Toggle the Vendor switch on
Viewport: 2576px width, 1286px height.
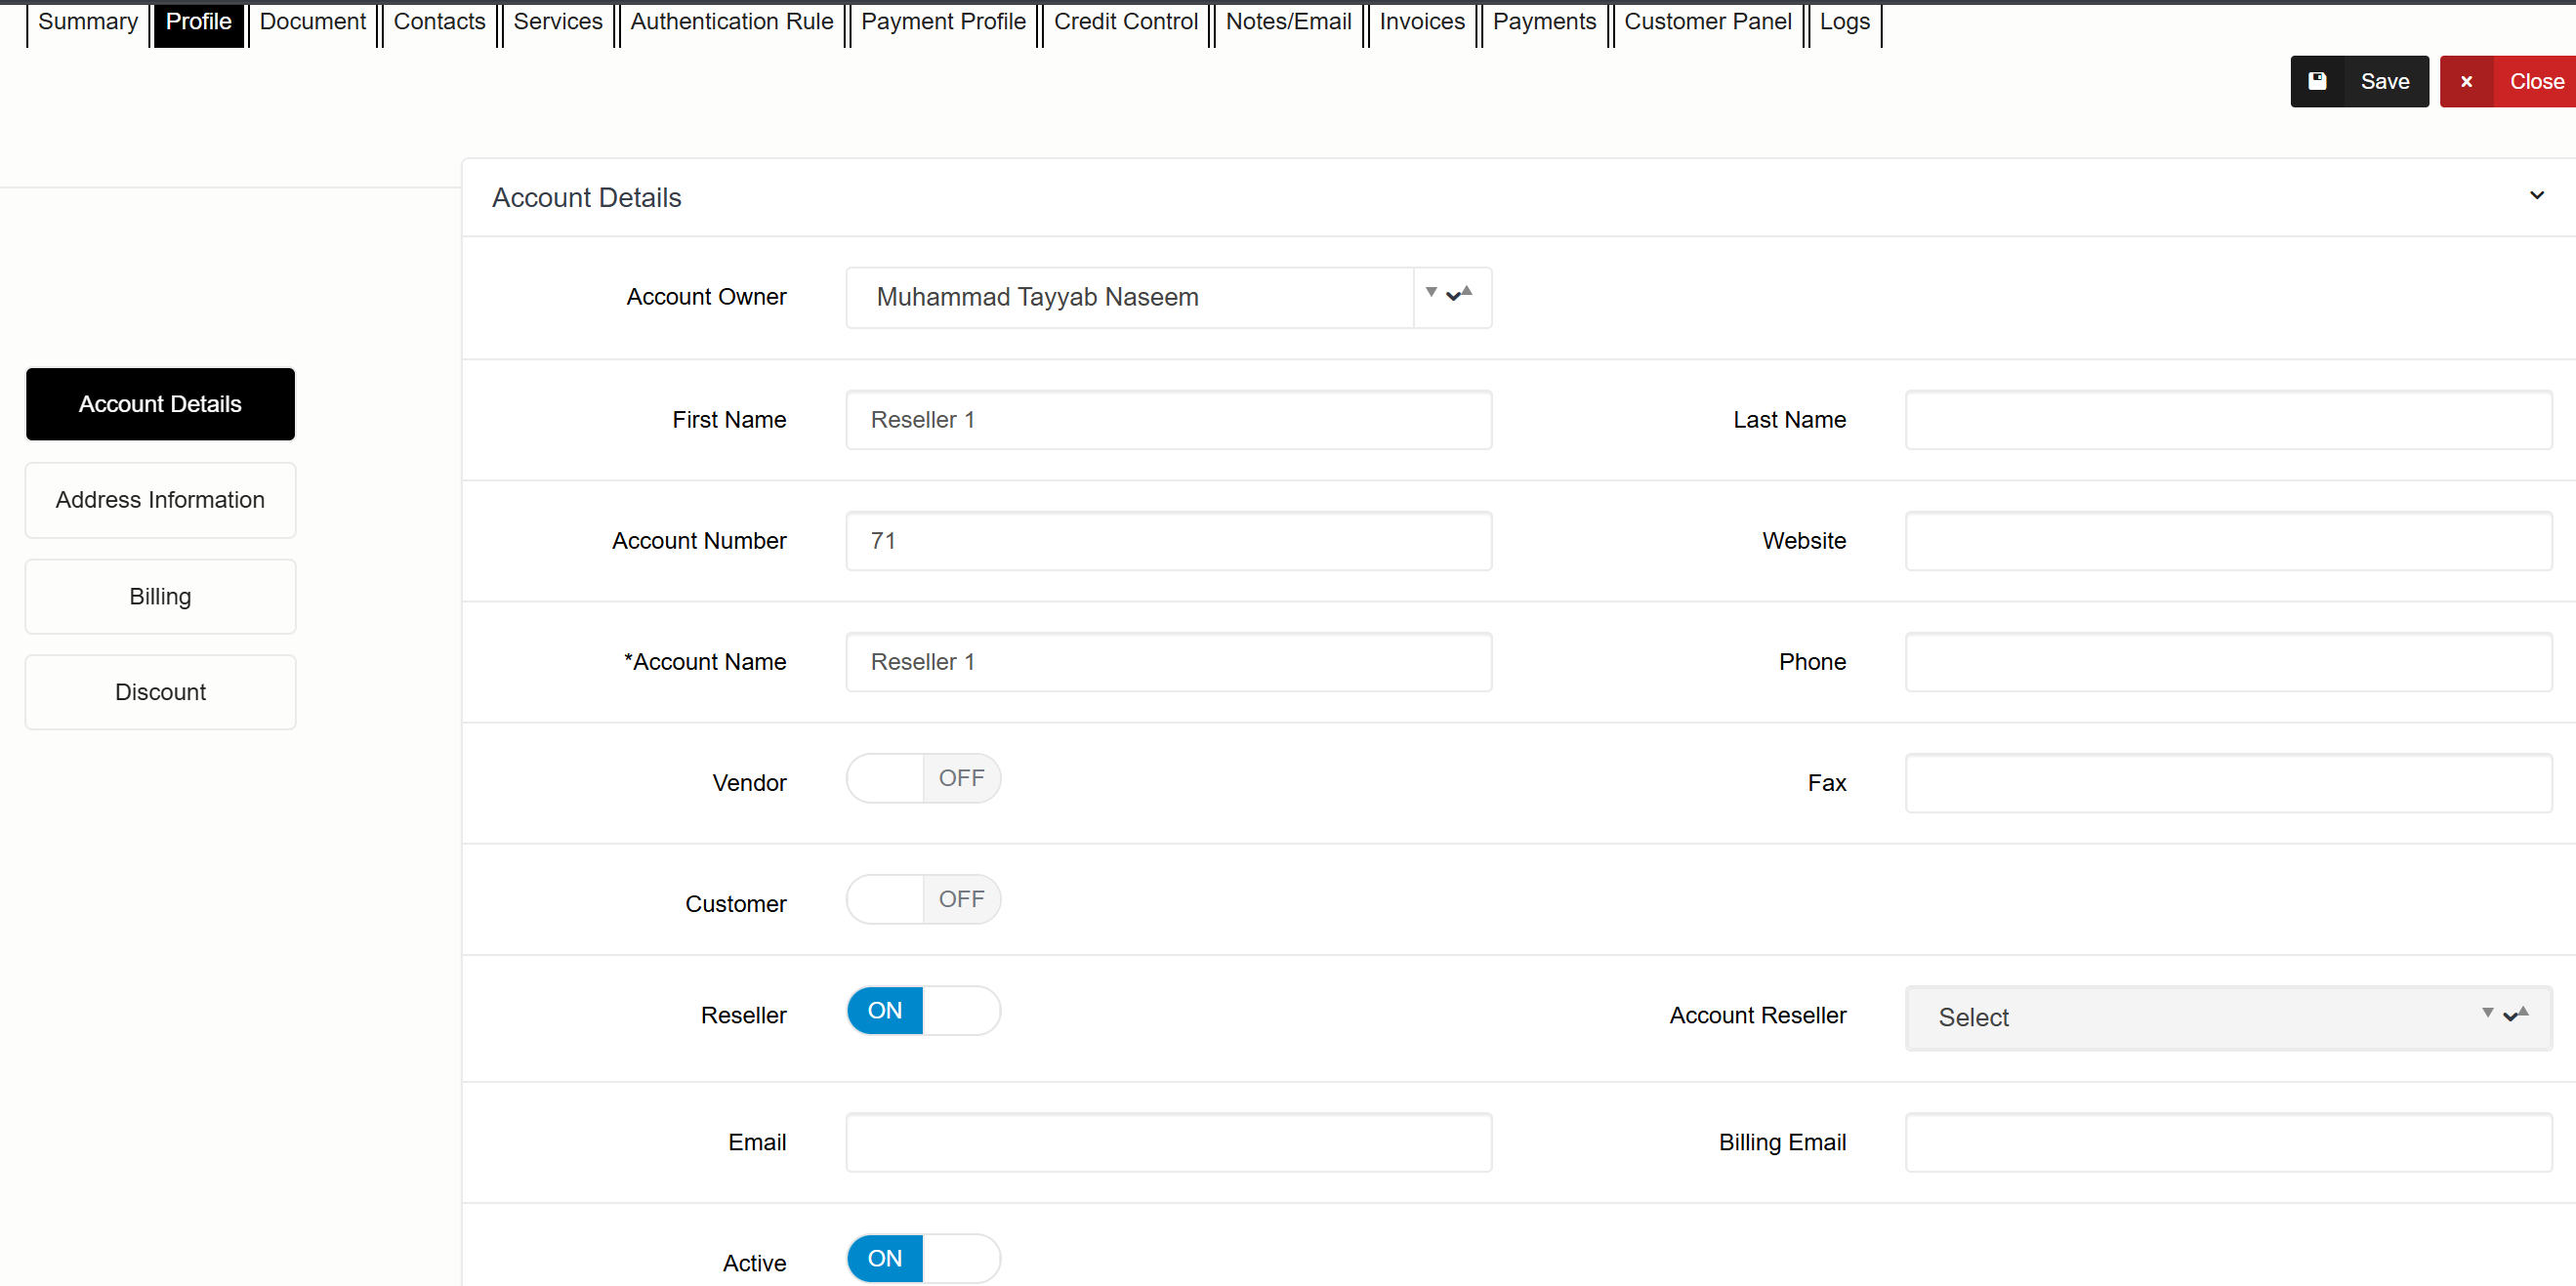pyautogui.click(x=922, y=778)
